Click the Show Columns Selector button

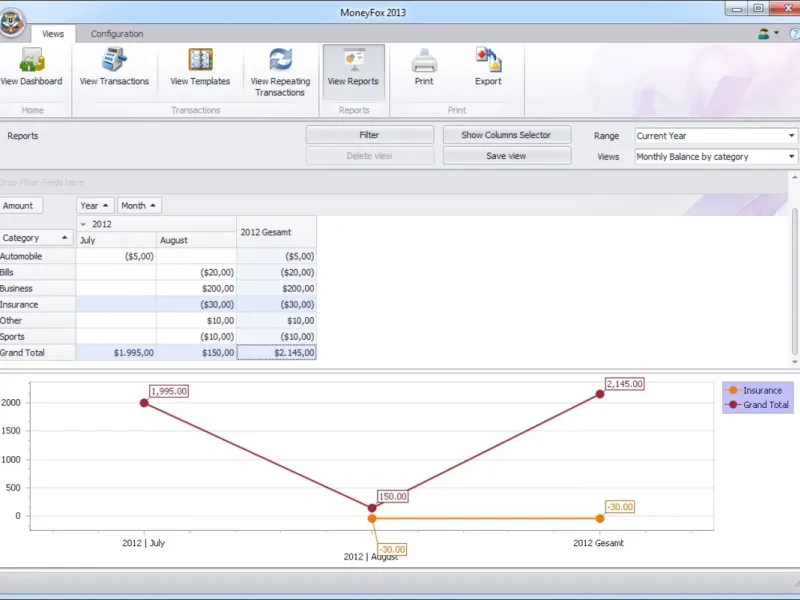[506, 135]
